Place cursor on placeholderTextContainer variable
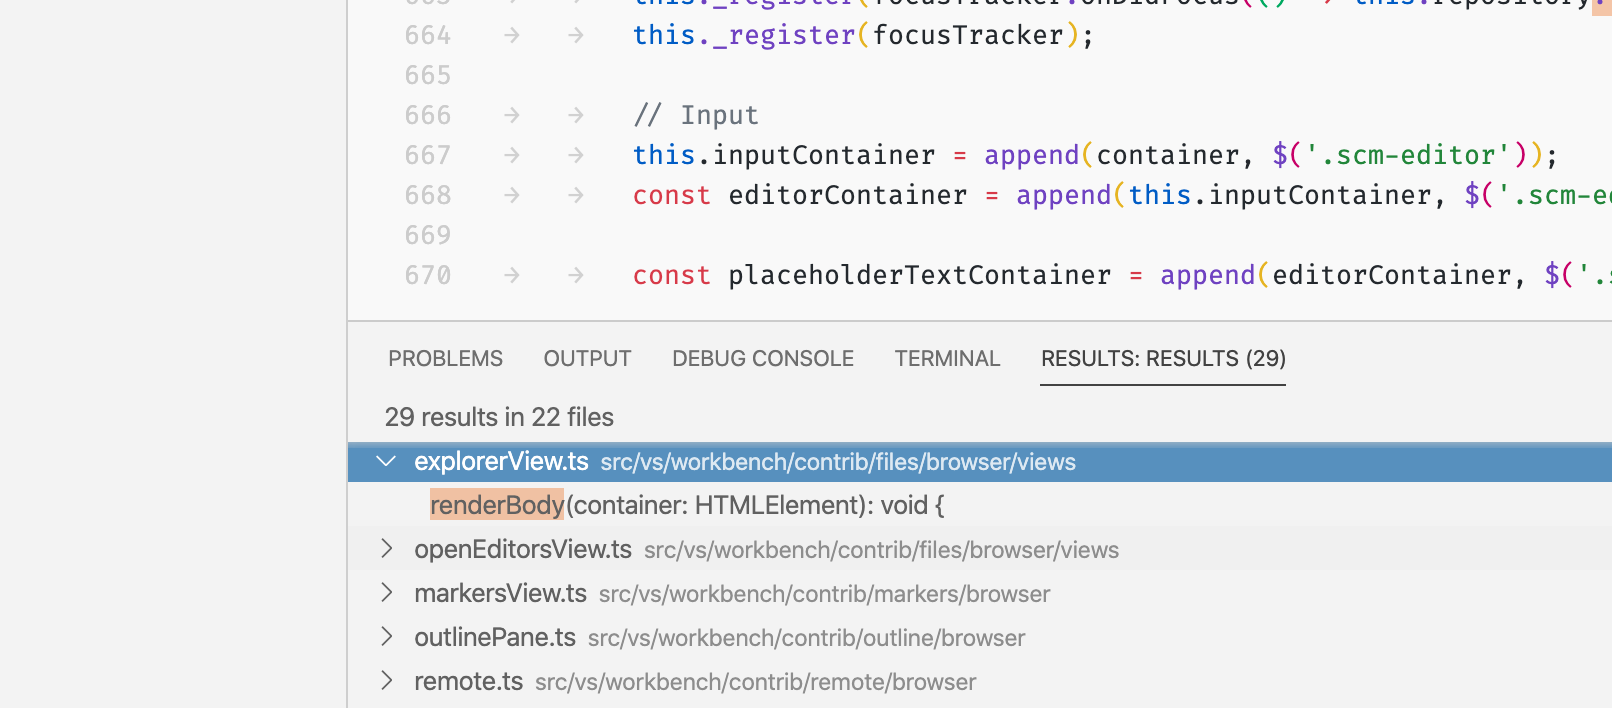 (919, 275)
